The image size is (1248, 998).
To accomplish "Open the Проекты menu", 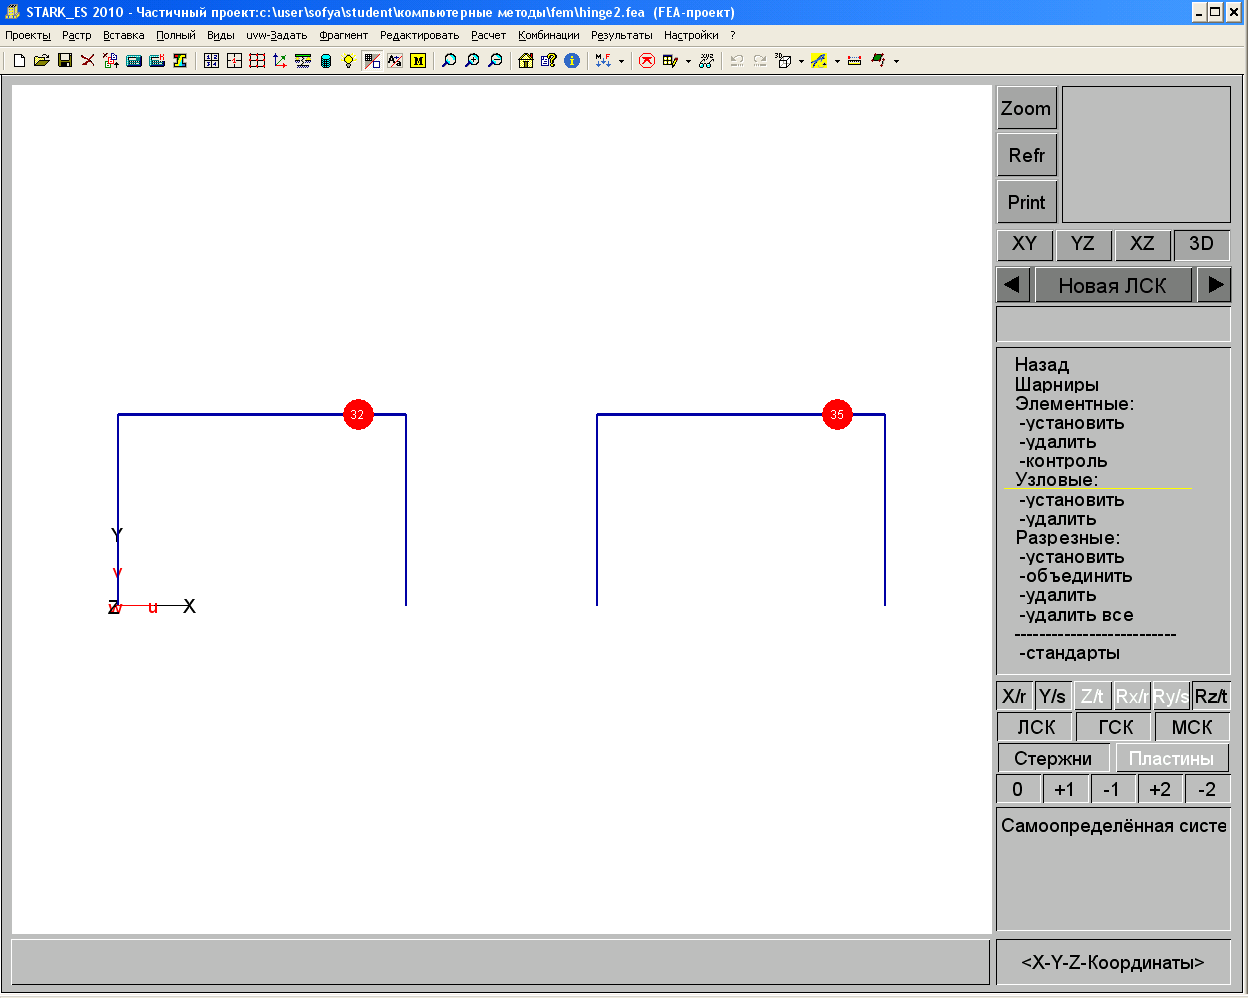I will [x=27, y=35].
